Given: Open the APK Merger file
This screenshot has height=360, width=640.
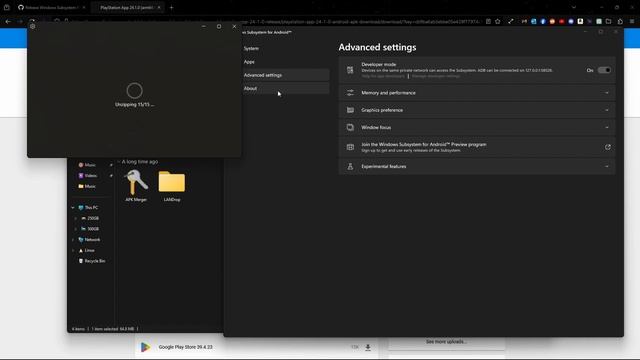Looking at the screenshot, I should [x=136, y=186].
